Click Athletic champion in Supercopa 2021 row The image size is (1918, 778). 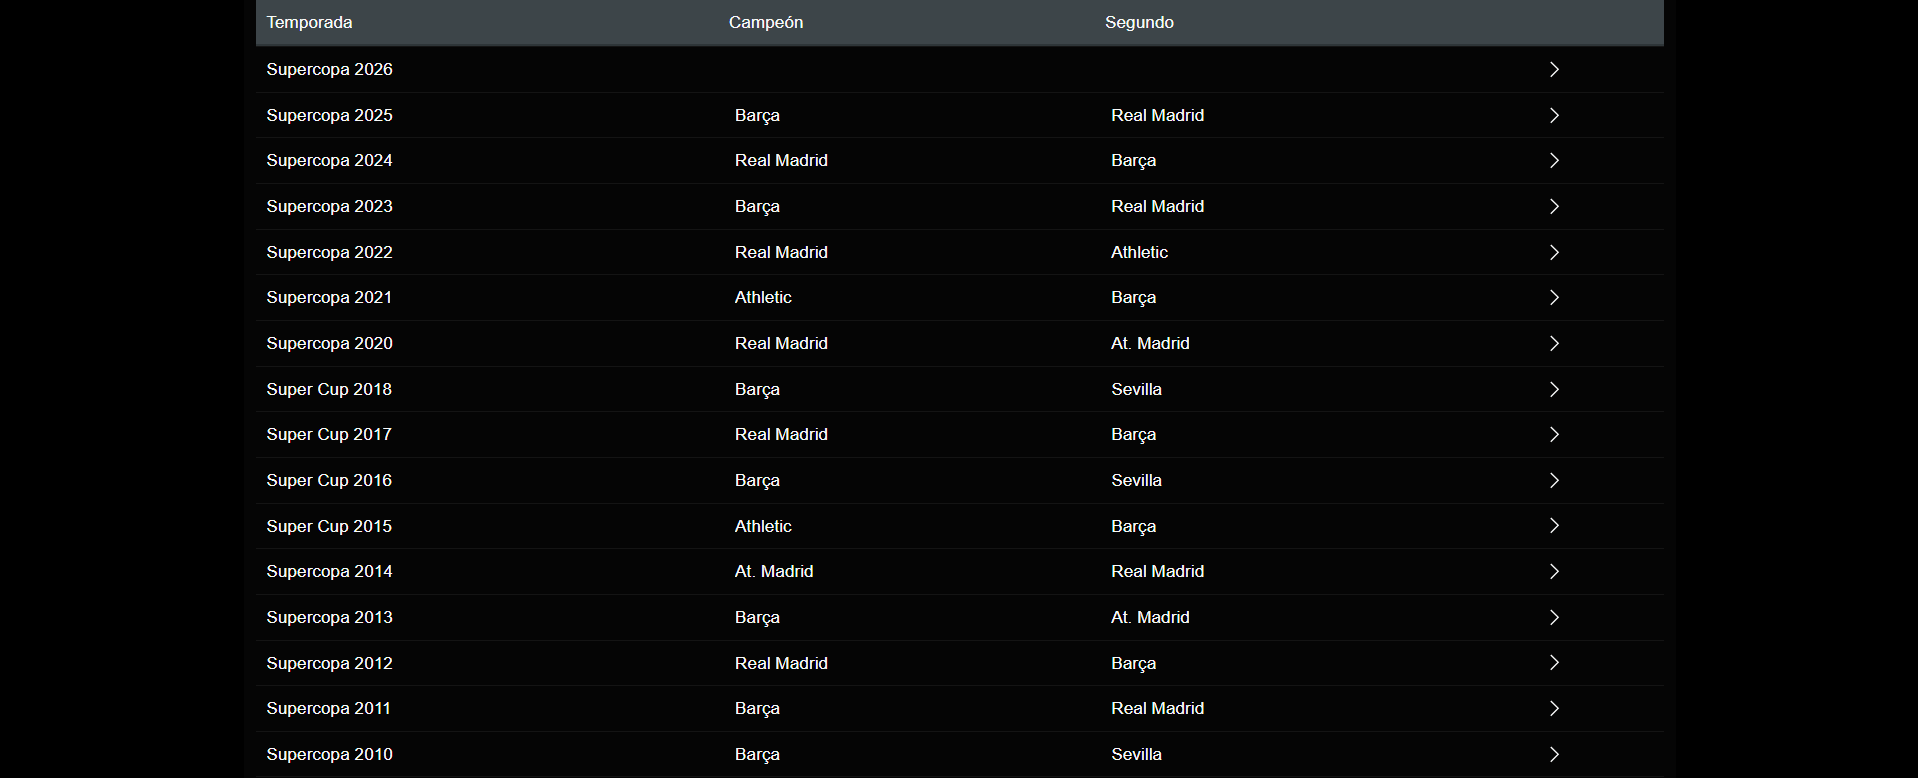(x=763, y=297)
